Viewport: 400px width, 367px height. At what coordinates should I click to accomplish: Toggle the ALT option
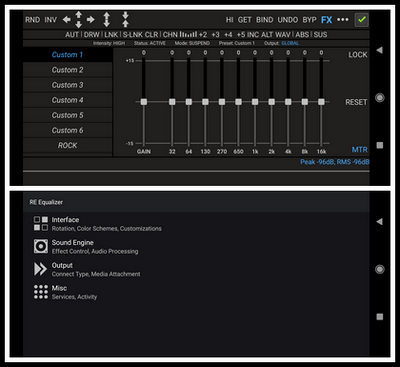click(267, 35)
